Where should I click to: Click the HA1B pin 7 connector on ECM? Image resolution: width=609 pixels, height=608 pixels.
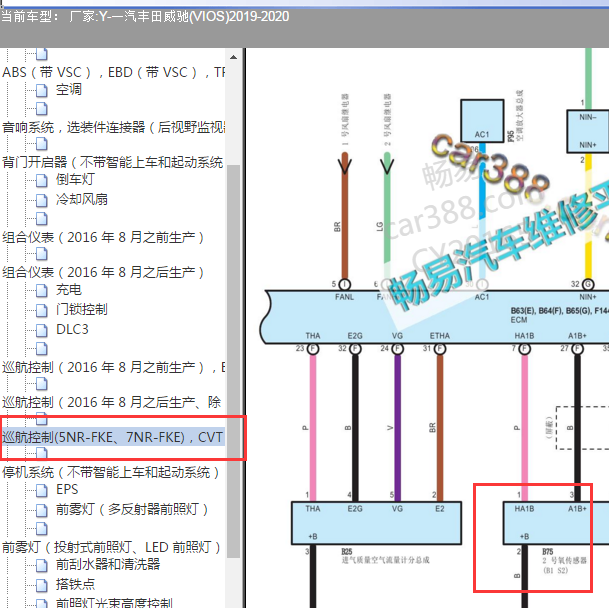click(x=524, y=349)
